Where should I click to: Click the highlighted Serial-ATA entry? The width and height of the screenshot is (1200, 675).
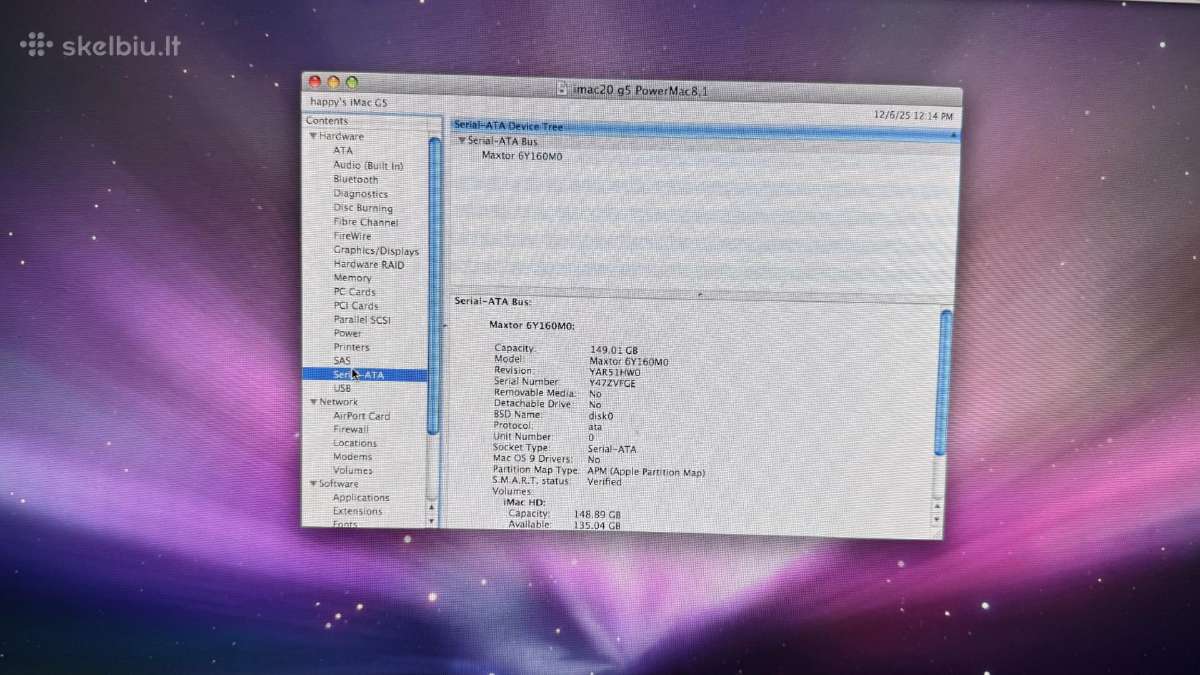(364, 375)
